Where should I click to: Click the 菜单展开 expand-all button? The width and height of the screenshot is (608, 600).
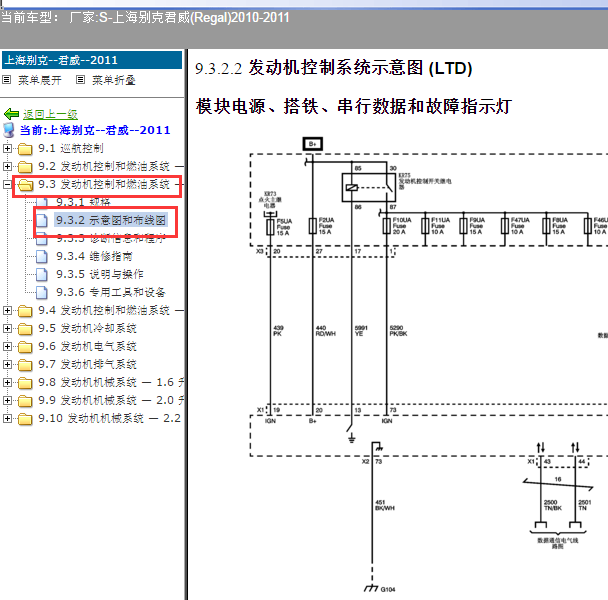[x=40, y=80]
